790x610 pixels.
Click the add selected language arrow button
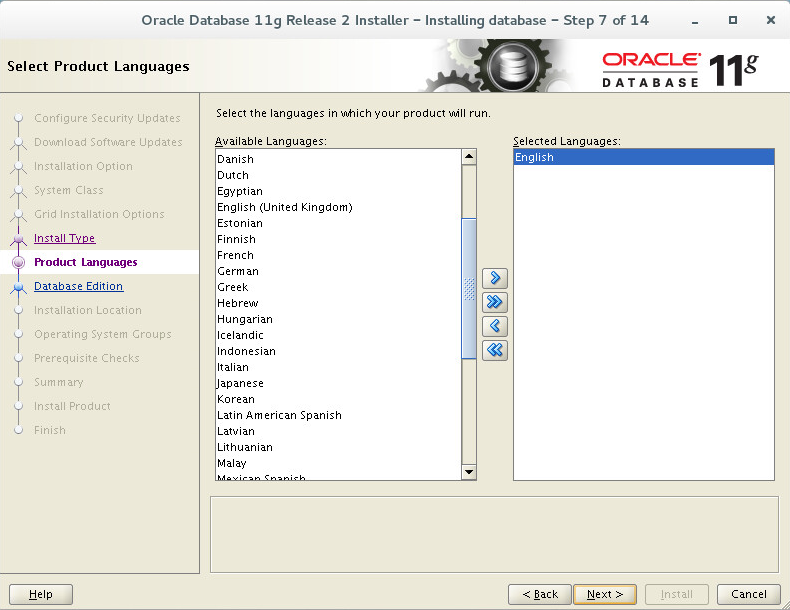(495, 278)
